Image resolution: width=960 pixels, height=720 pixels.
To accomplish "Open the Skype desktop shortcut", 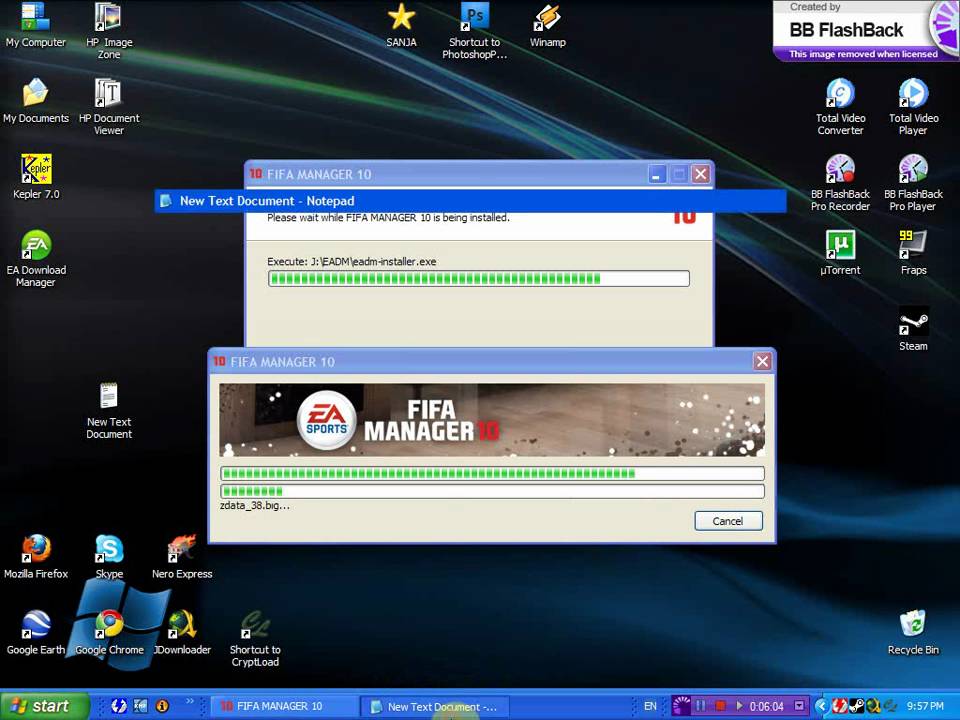I will [109, 550].
